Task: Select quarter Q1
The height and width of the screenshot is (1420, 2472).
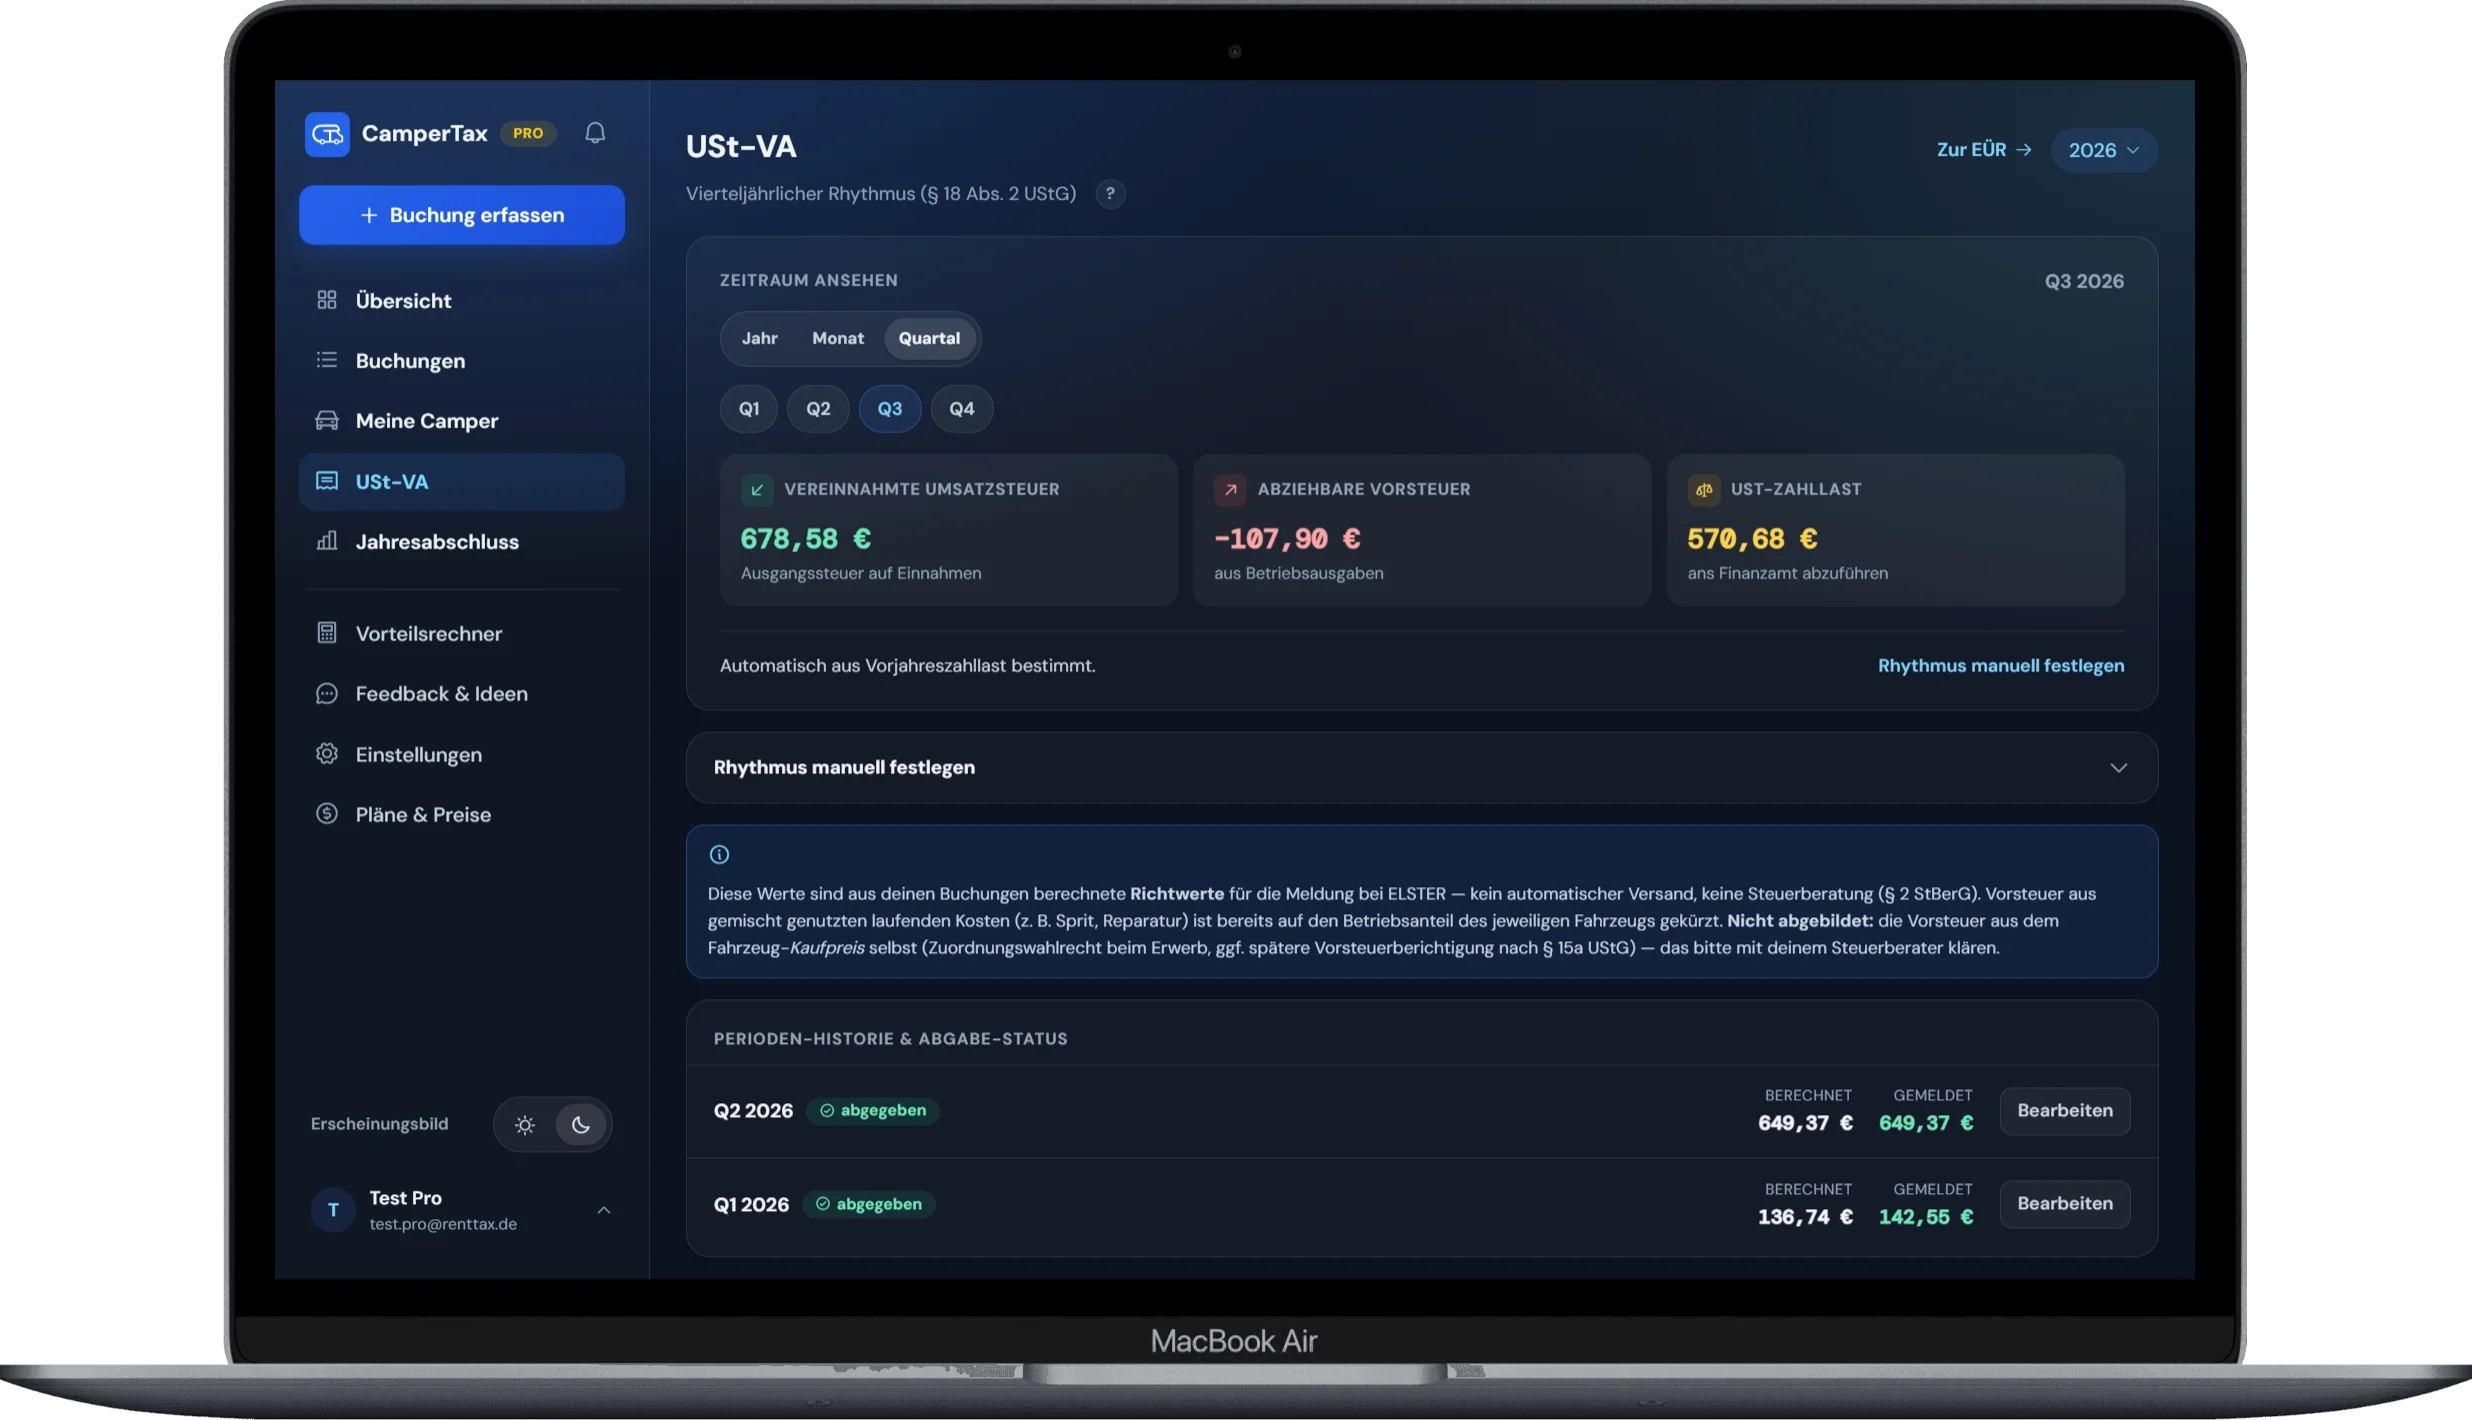Action: pos(749,409)
